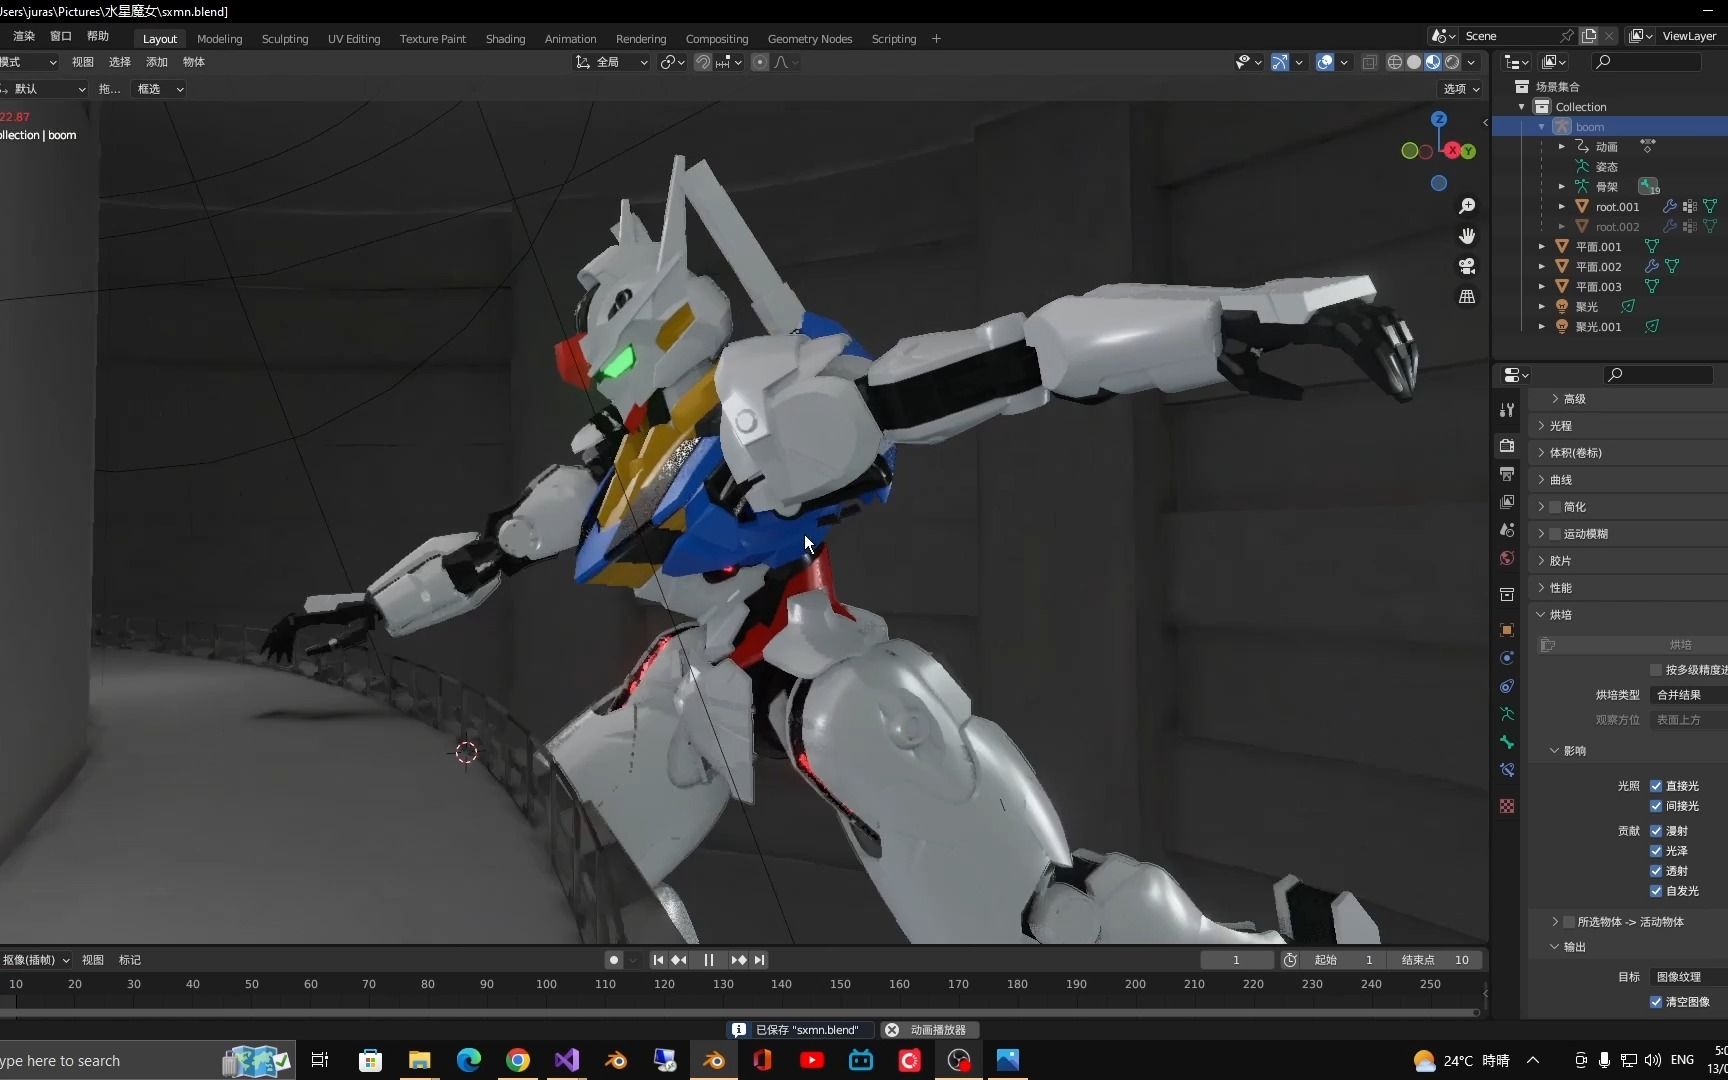Switch to the Modeling workspace tab
Viewport: 1728px width, 1080px height.
[219, 39]
